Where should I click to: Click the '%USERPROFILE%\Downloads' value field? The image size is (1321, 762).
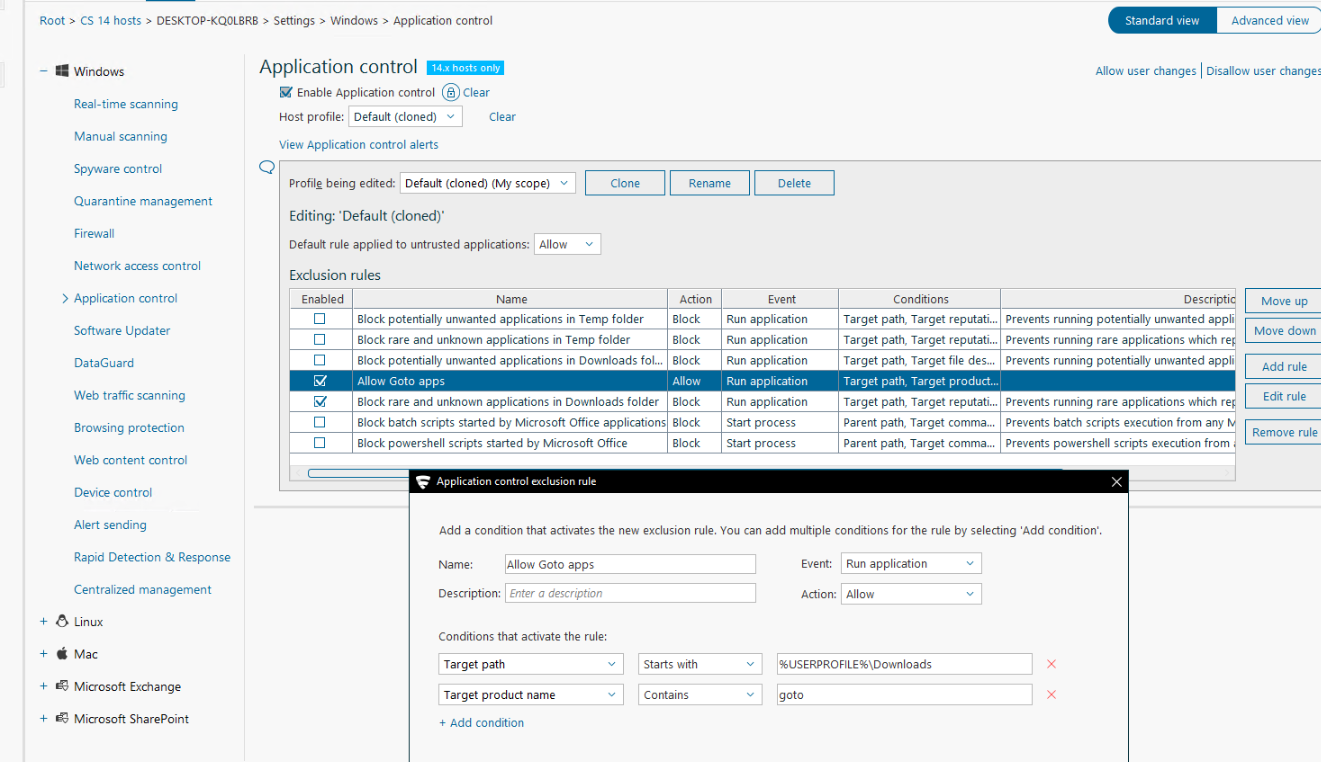tap(904, 664)
